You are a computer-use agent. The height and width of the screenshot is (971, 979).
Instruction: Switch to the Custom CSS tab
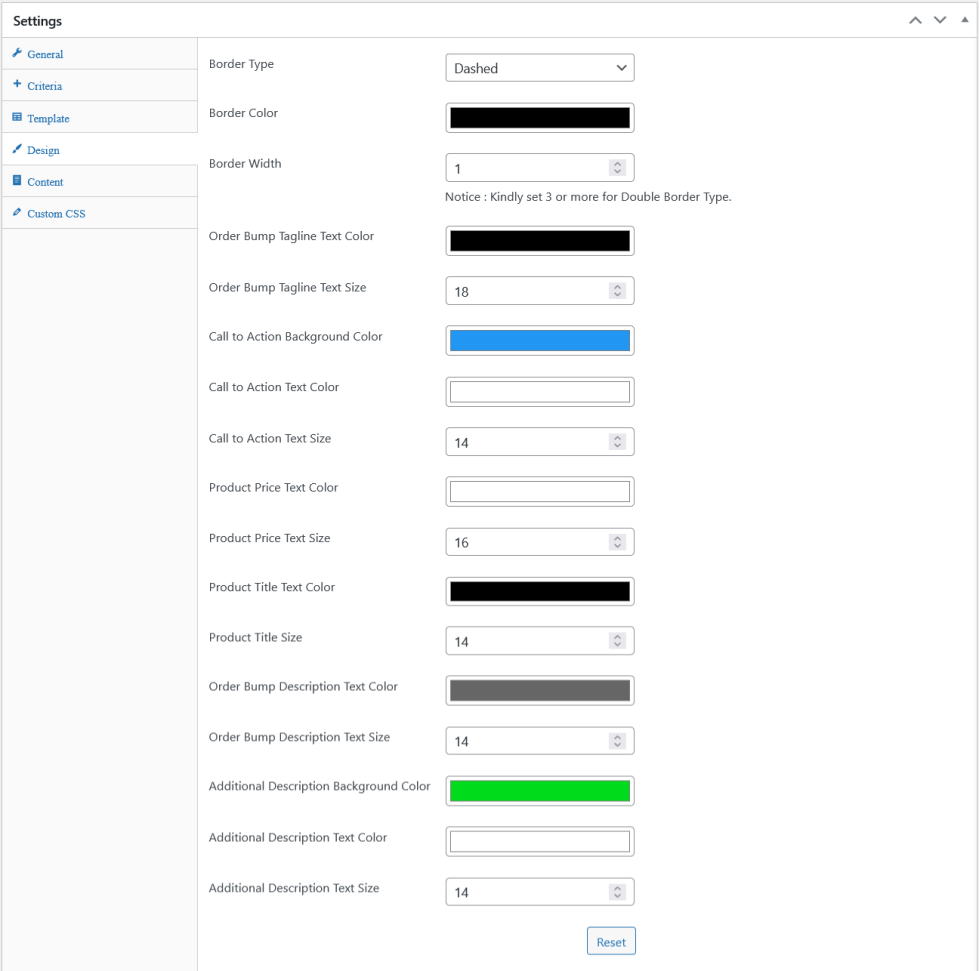[56, 214]
